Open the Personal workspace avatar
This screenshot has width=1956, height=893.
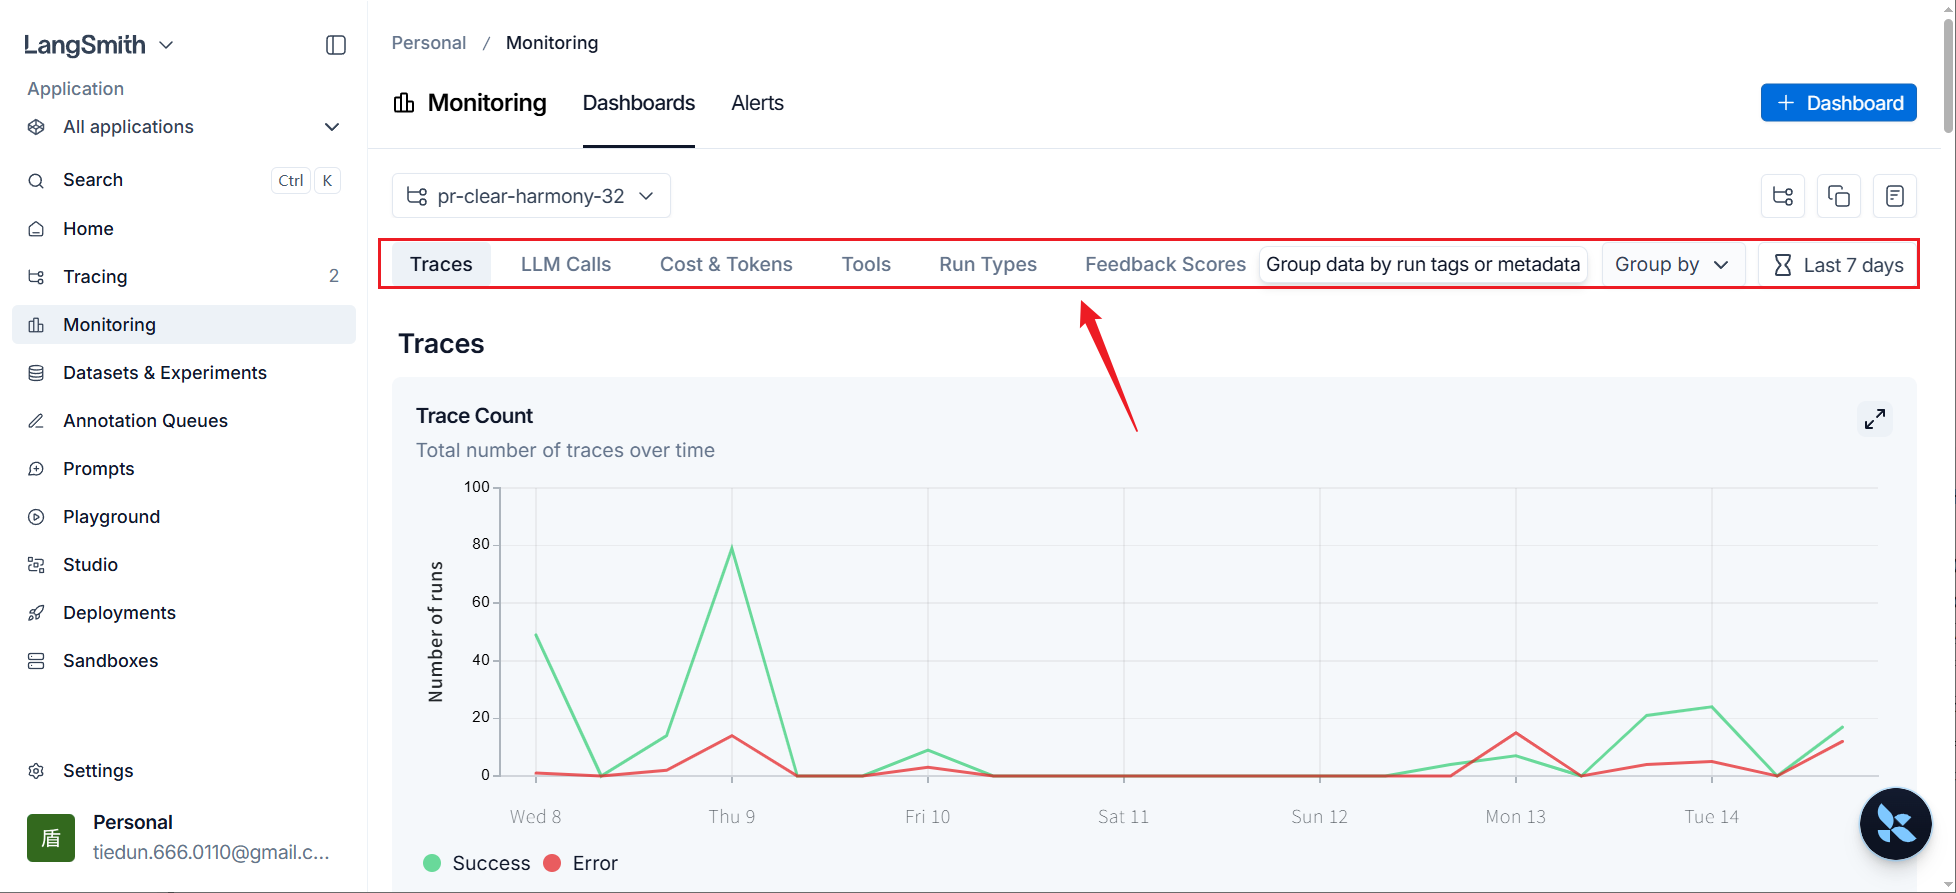coord(51,837)
